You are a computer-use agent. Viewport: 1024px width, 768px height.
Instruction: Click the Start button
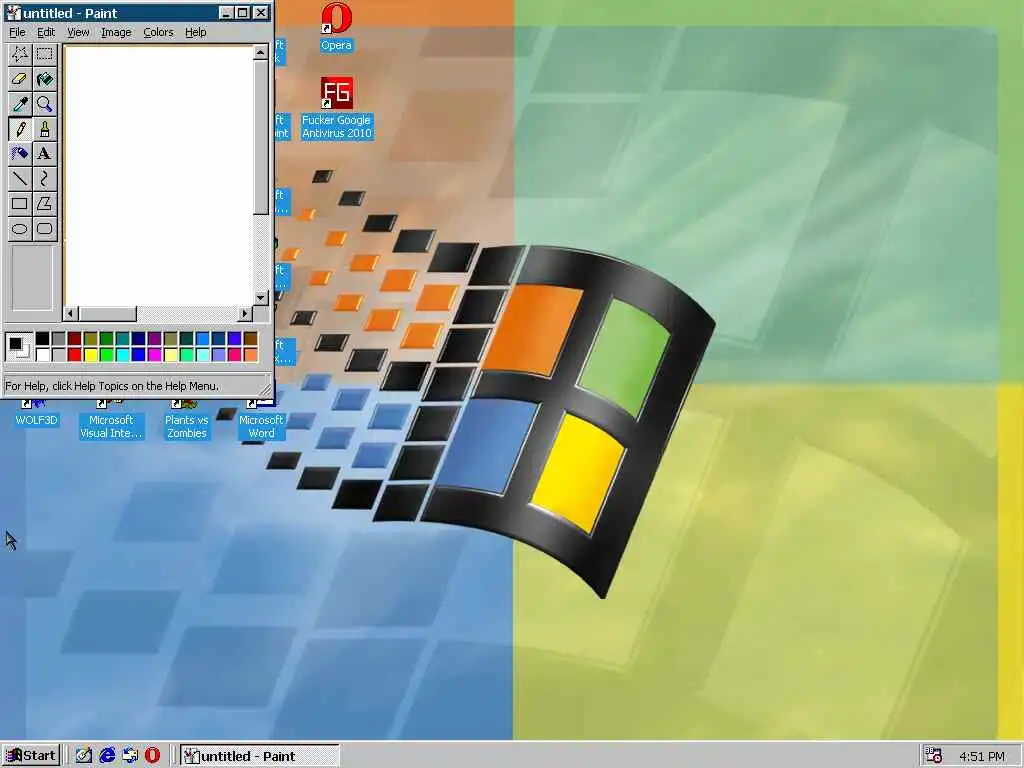click(x=31, y=756)
